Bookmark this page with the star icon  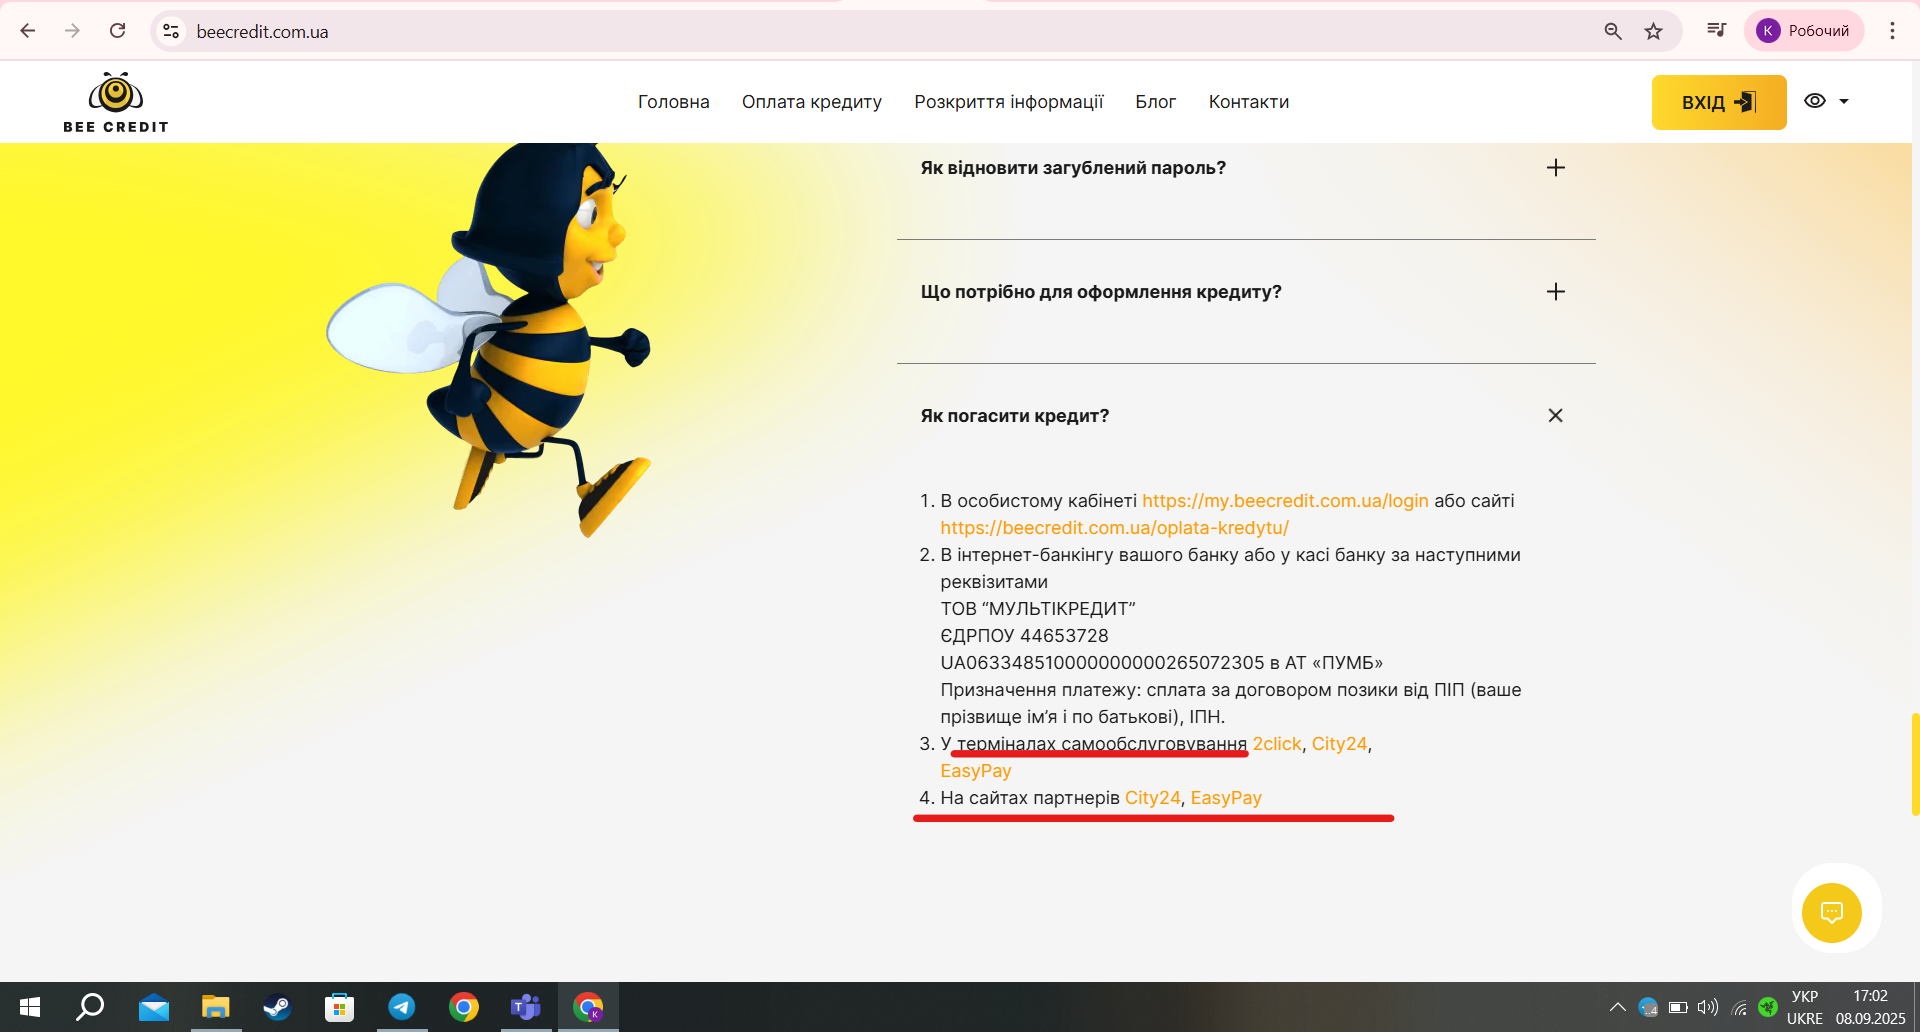1654,31
